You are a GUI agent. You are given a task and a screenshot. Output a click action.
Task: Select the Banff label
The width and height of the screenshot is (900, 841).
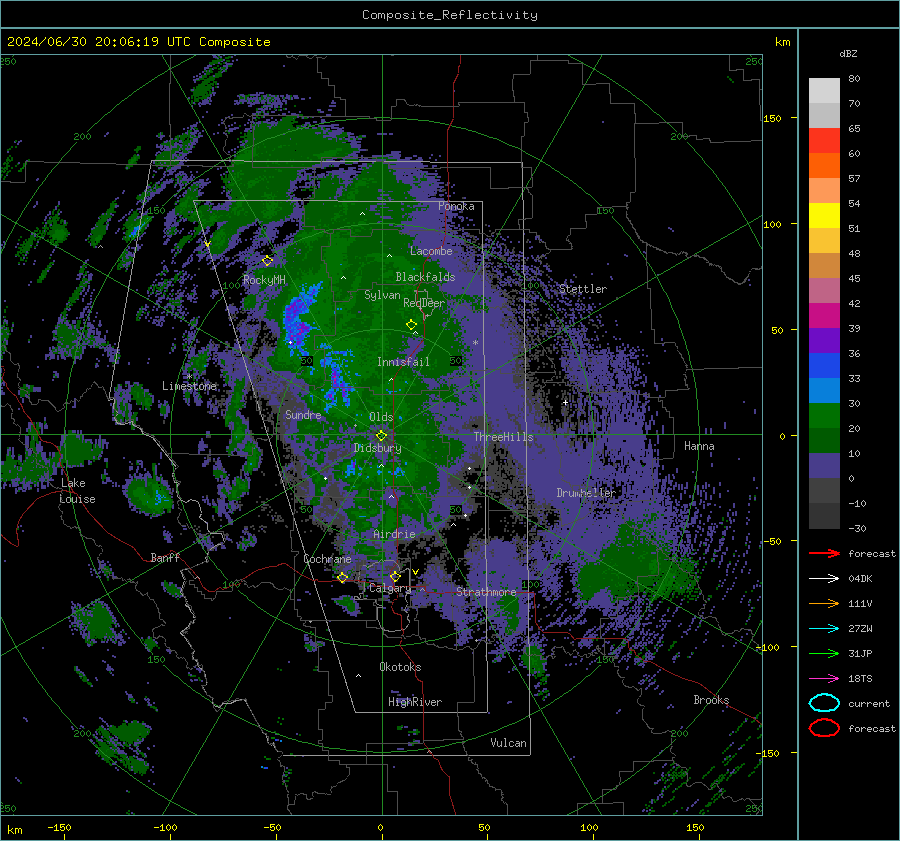point(165,557)
